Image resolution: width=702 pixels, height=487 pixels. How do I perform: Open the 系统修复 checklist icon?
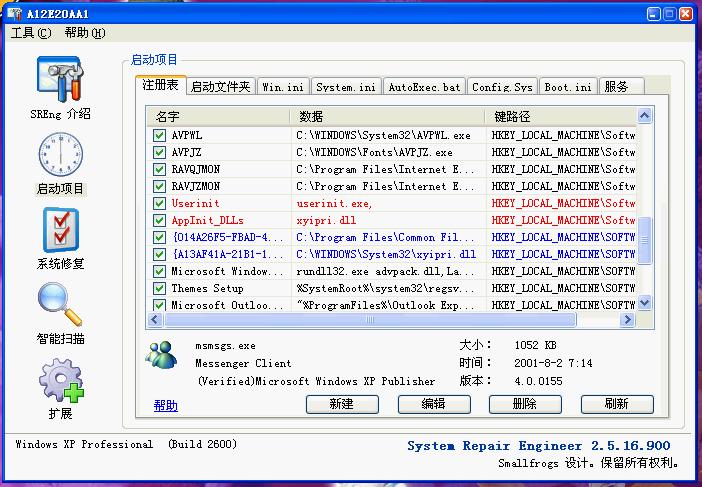coord(59,230)
